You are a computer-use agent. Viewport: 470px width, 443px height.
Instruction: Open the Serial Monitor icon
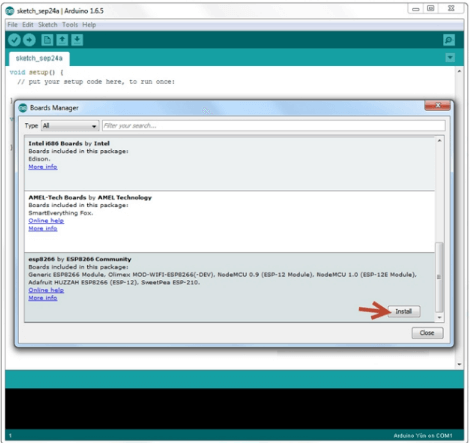point(449,40)
